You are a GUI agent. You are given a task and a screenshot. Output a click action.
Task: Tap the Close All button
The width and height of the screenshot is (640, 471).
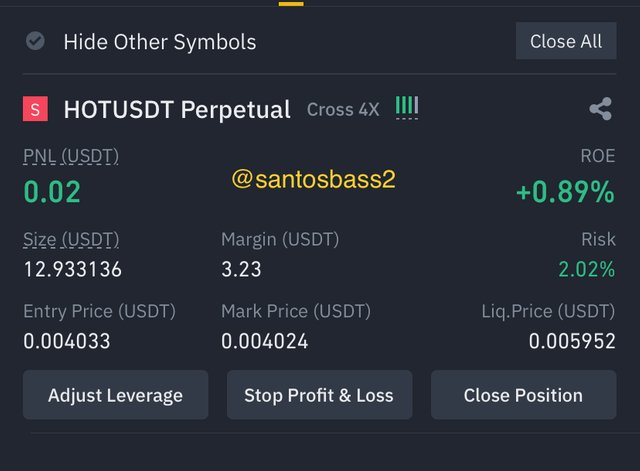[566, 41]
